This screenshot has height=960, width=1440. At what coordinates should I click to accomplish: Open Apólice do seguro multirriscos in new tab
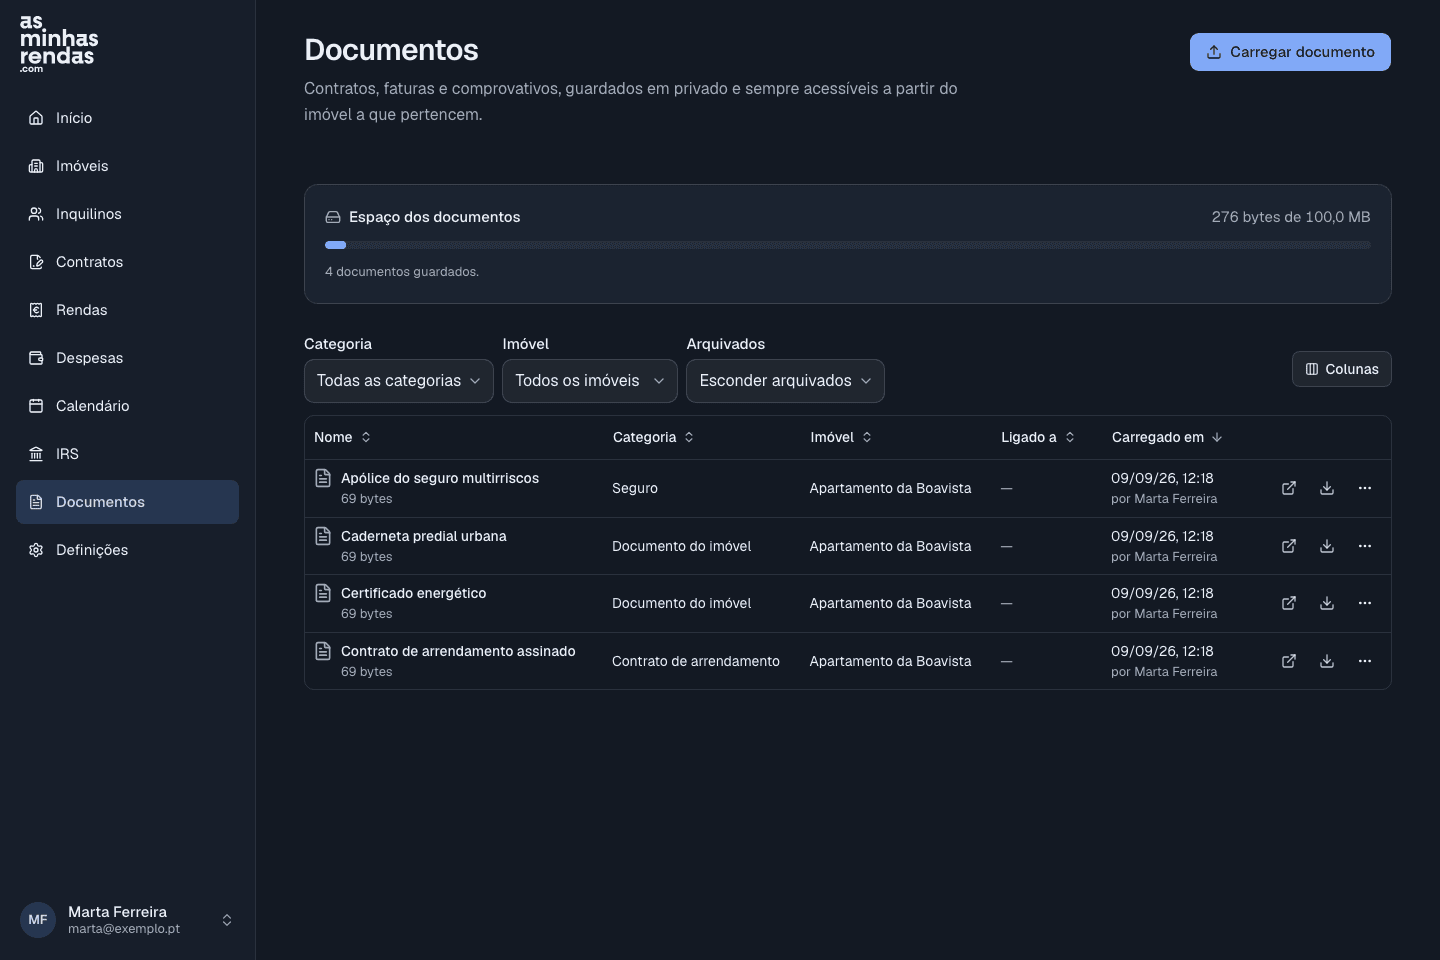click(1289, 488)
